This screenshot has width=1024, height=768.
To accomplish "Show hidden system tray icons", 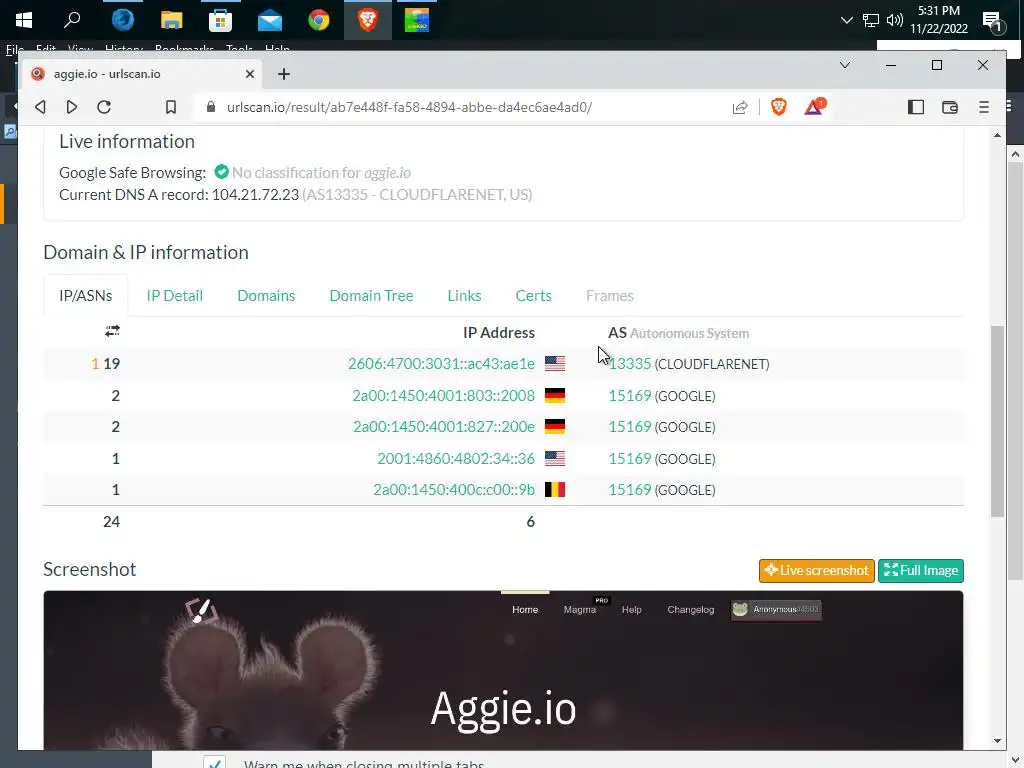I will tap(846, 20).
